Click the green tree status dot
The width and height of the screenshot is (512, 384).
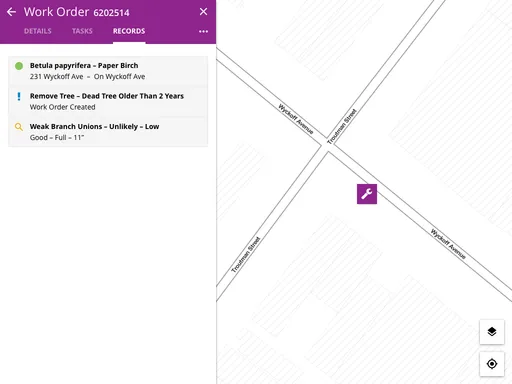tap(19, 66)
